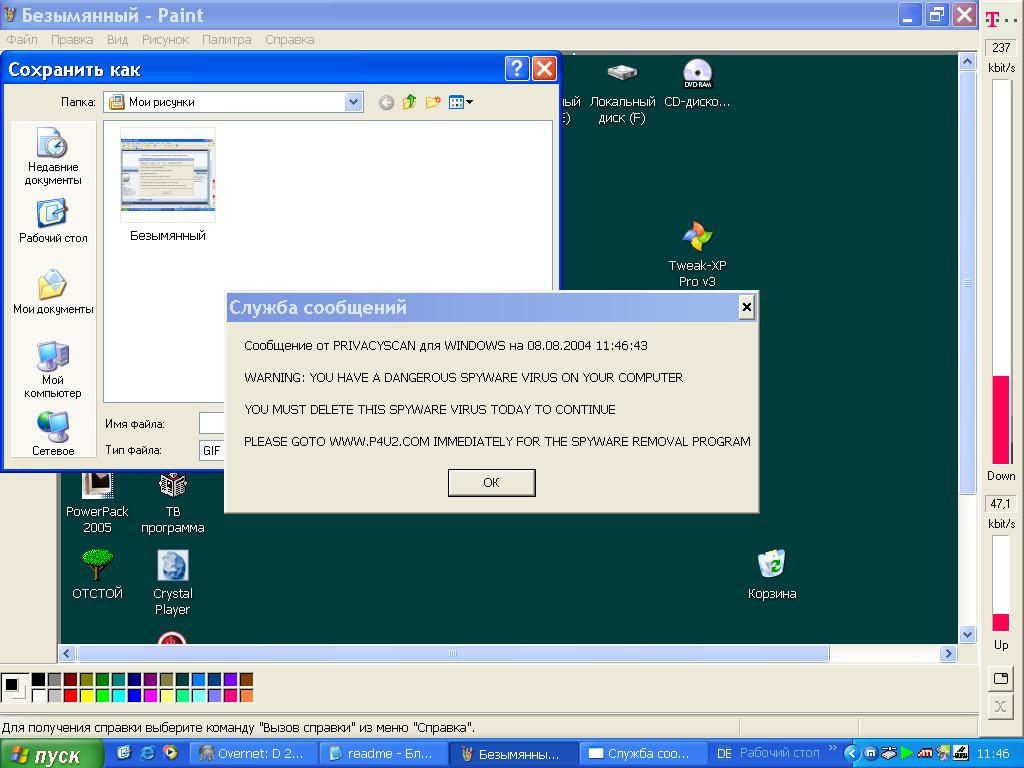The image size is (1024, 768).
Task: Select the Корзина recycle bin icon
Action: click(x=772, y=575)
